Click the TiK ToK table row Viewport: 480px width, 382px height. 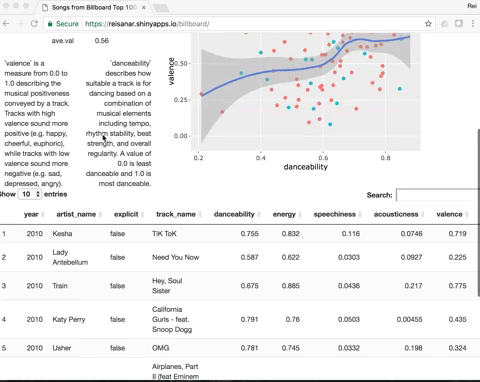pos(240,234)
